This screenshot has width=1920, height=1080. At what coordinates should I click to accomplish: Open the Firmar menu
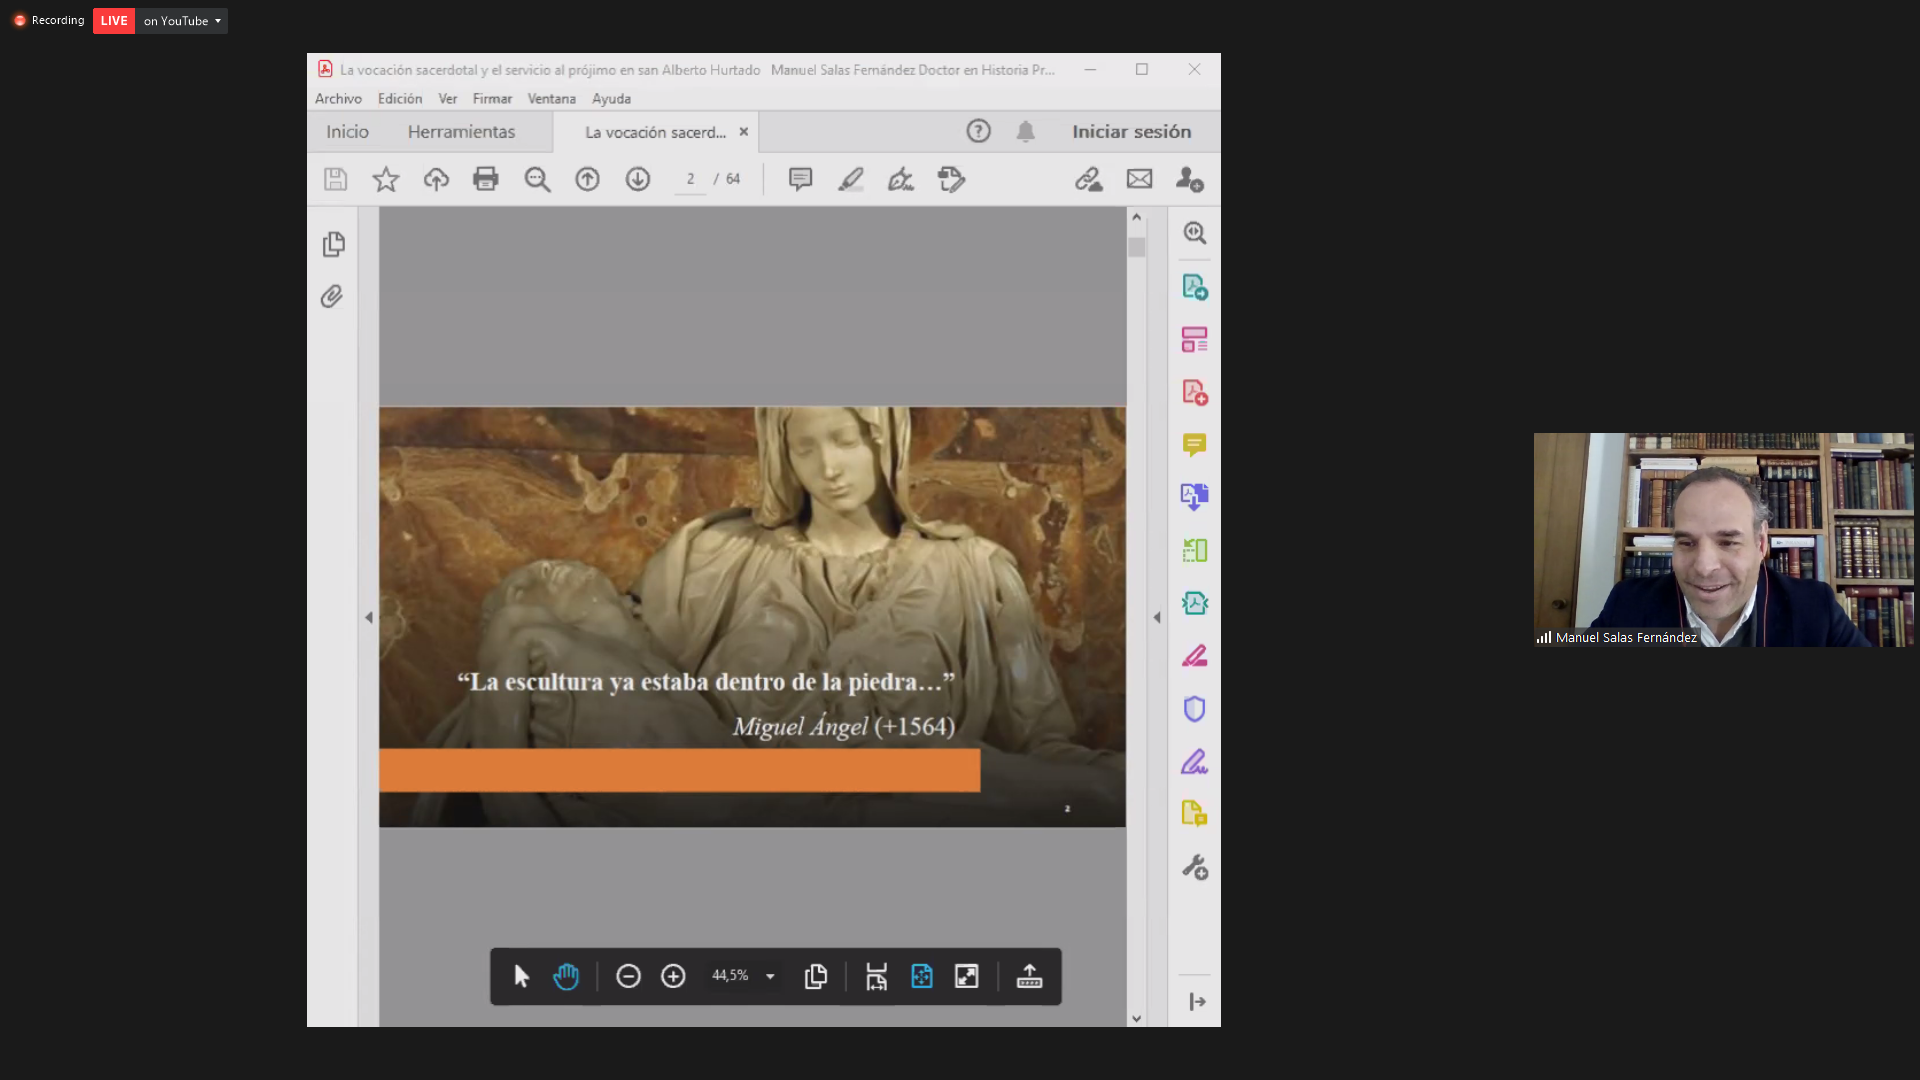click(492, 99)
